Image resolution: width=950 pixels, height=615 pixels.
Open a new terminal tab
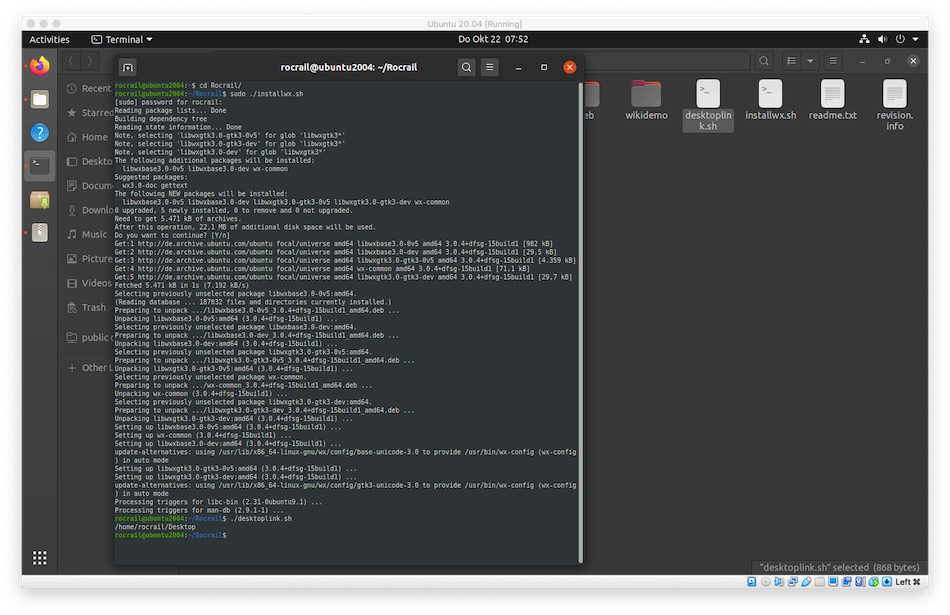127,67
